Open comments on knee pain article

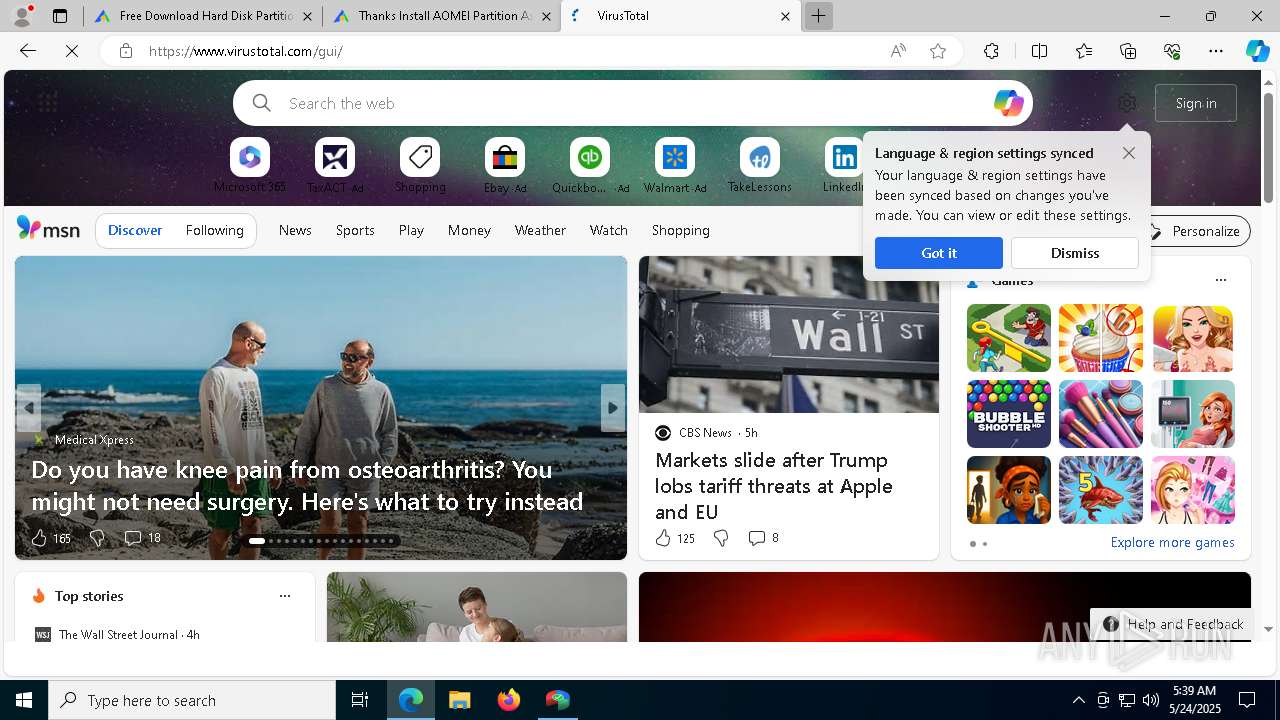[x=141, y=538]
